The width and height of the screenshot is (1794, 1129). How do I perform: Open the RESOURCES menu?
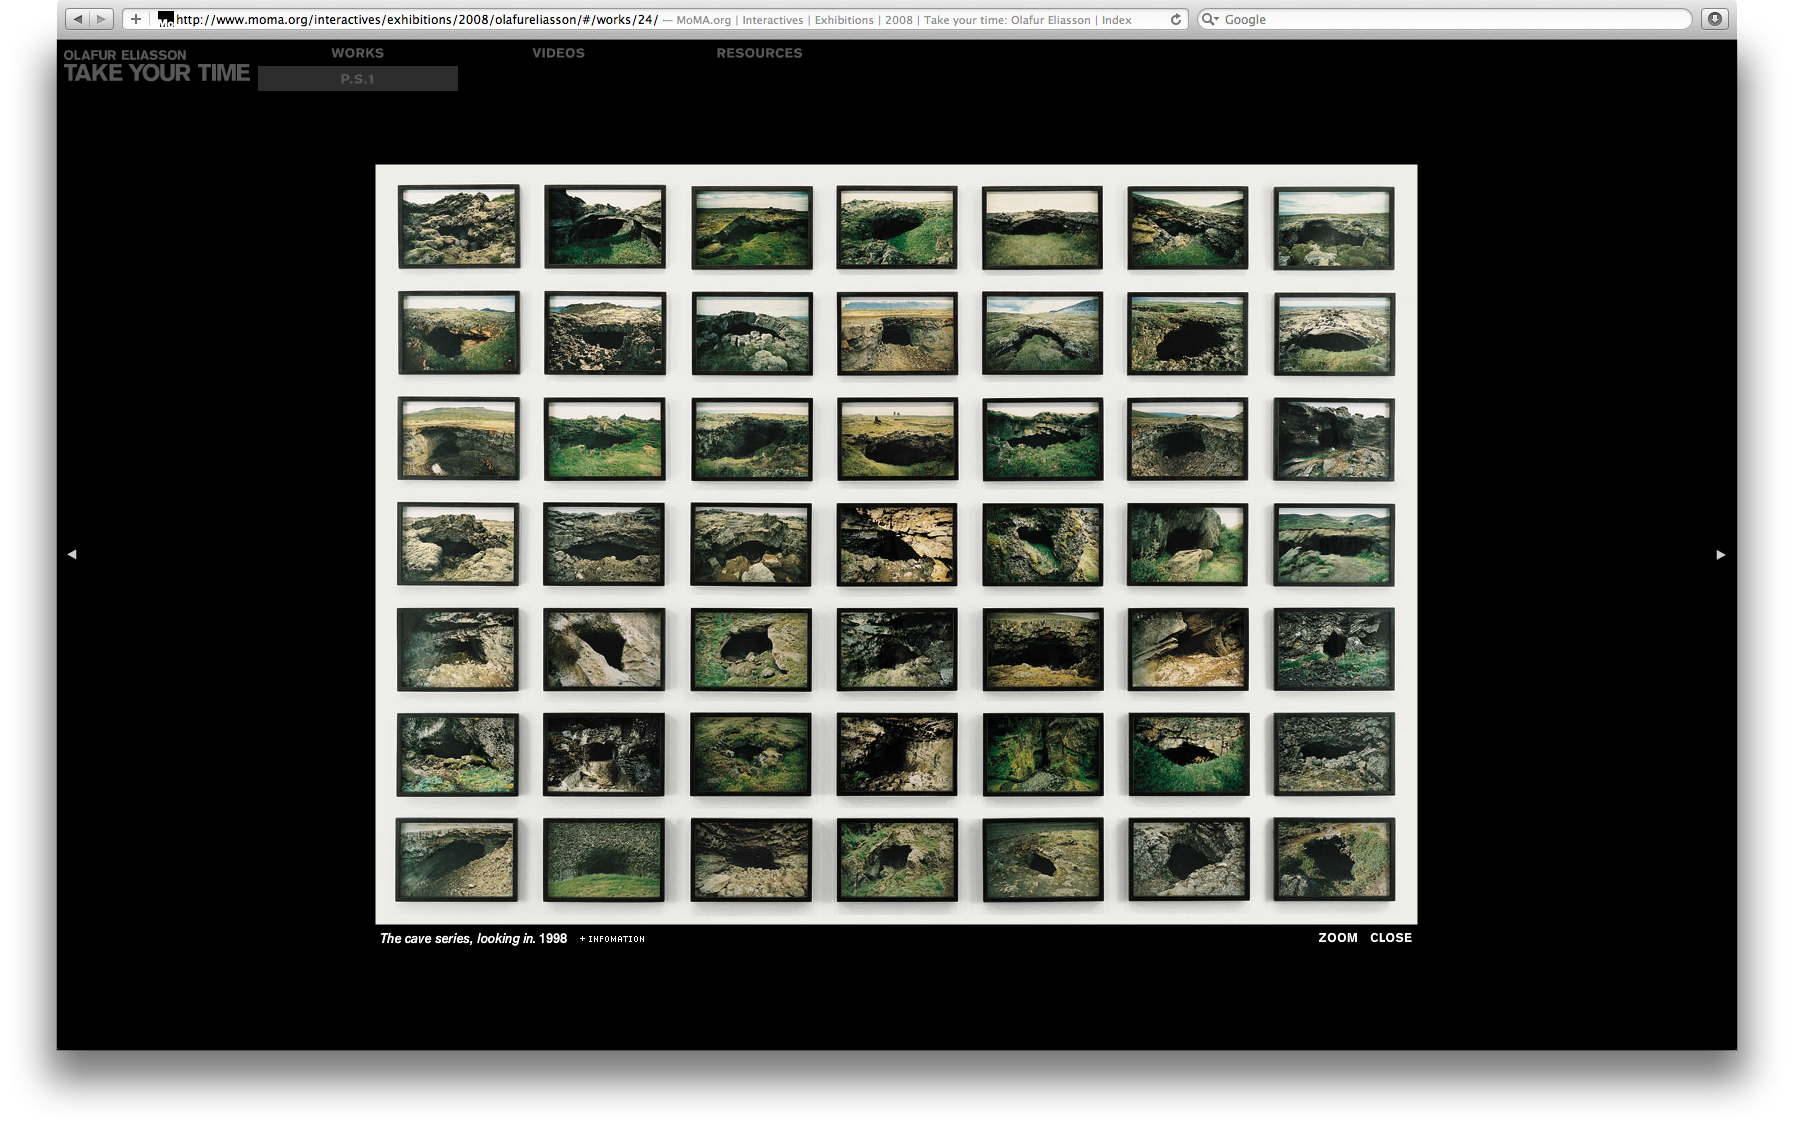point(759,53)
